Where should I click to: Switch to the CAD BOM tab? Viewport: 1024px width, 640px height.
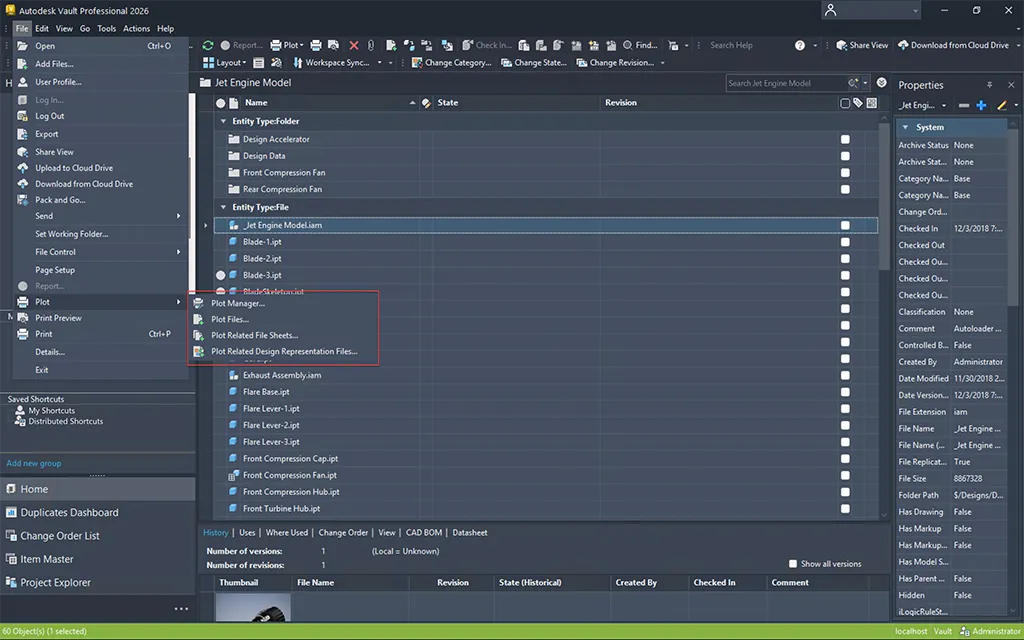click(424, 532)
